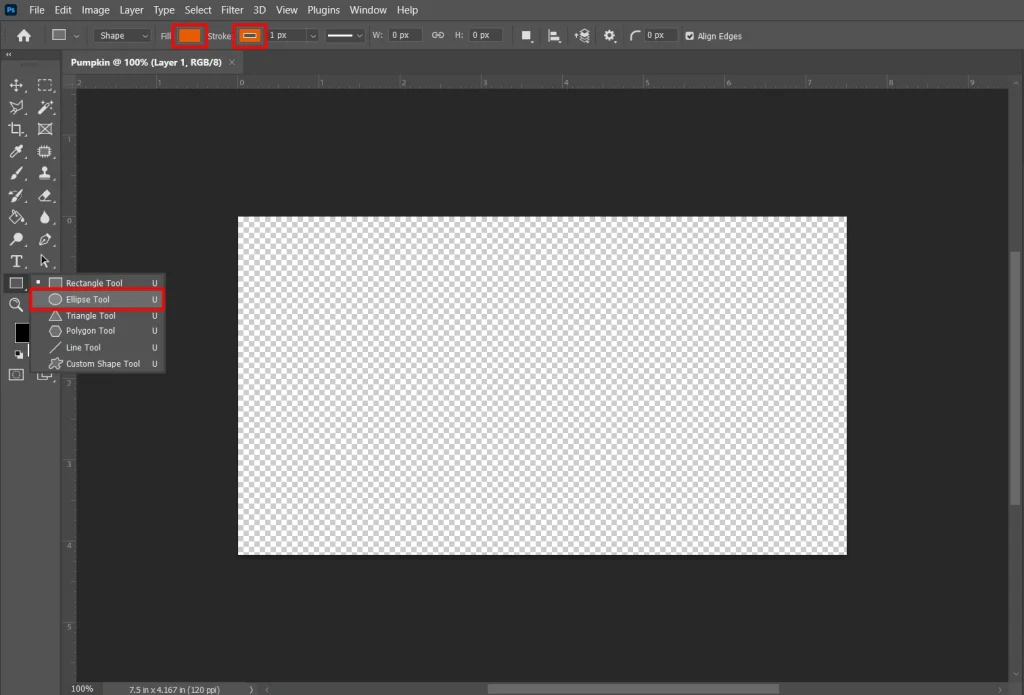Select the Eraser tool
The image size is (1024, 695).
click(44, 196)
